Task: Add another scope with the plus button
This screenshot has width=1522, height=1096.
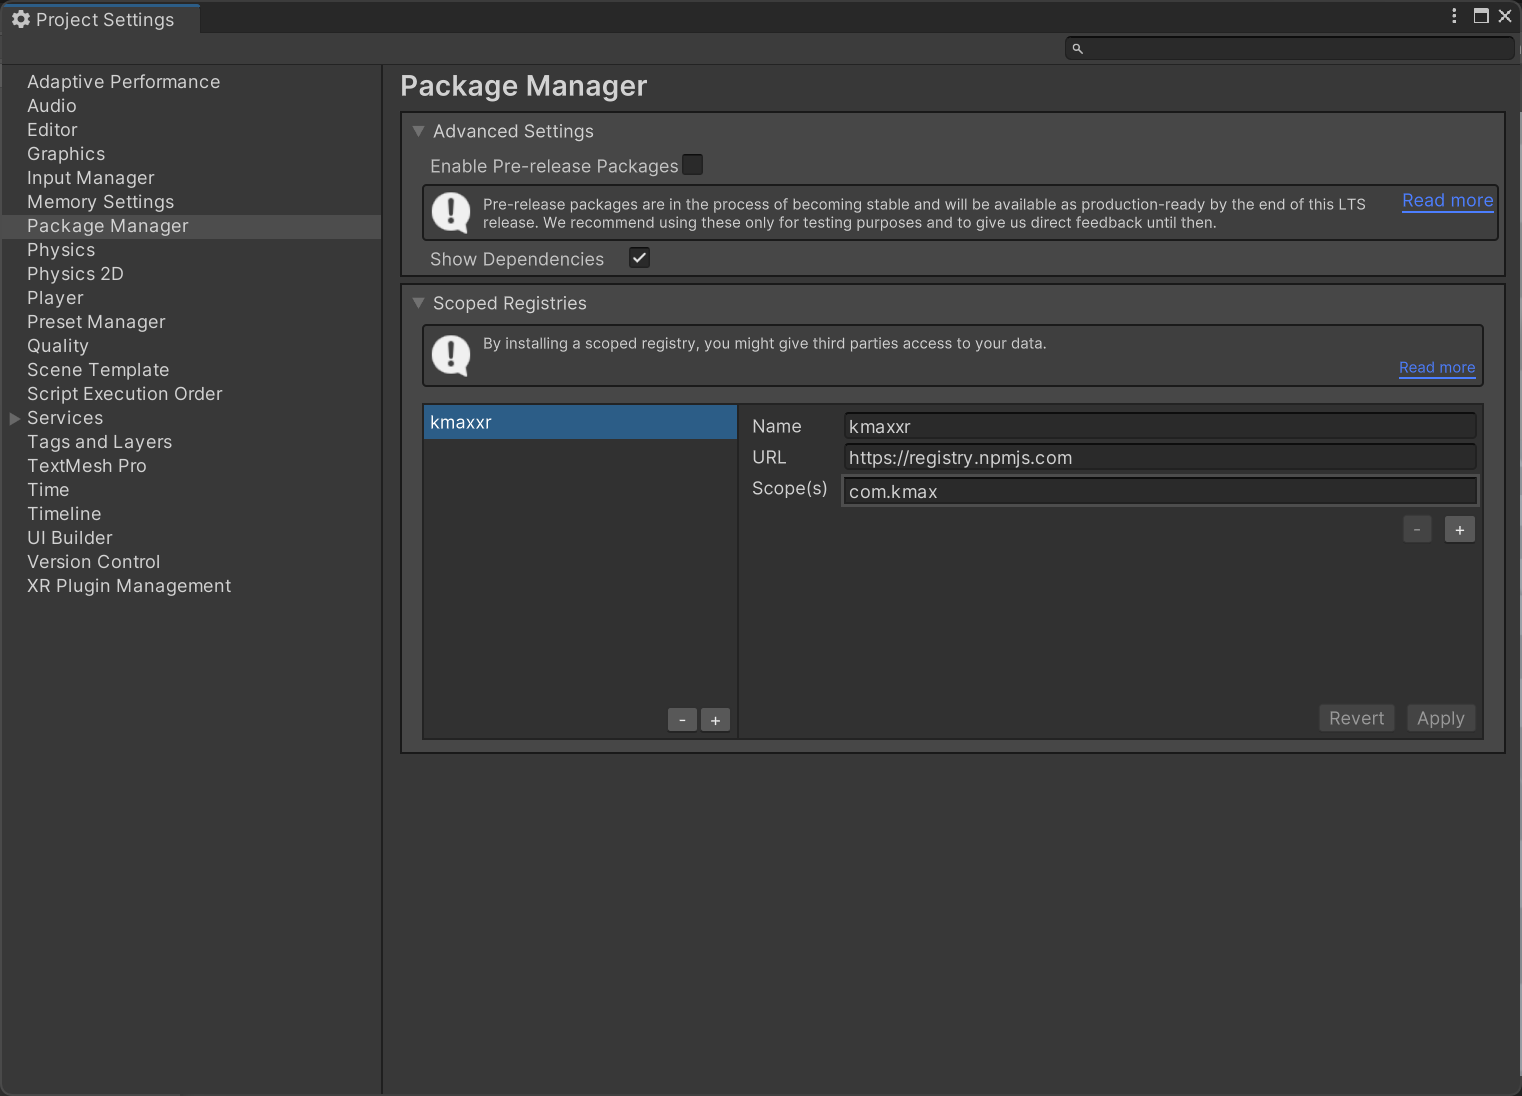Action: pyautogui.click(x=1459, y=529)
